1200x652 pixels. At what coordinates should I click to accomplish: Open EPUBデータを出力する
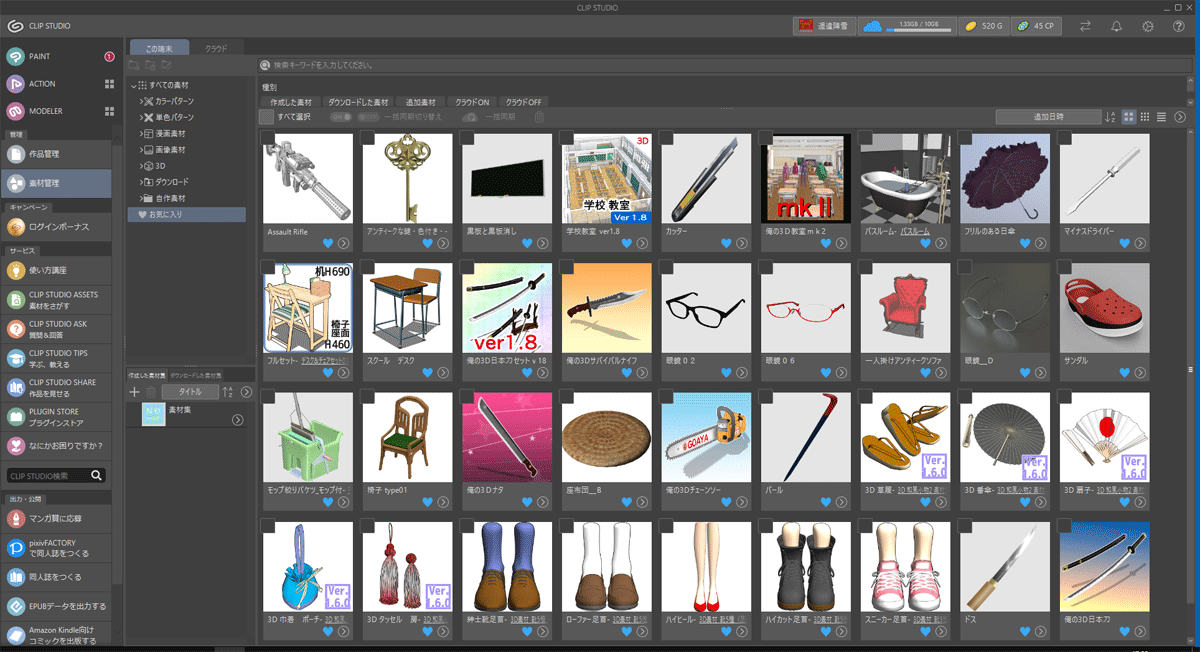58,606
